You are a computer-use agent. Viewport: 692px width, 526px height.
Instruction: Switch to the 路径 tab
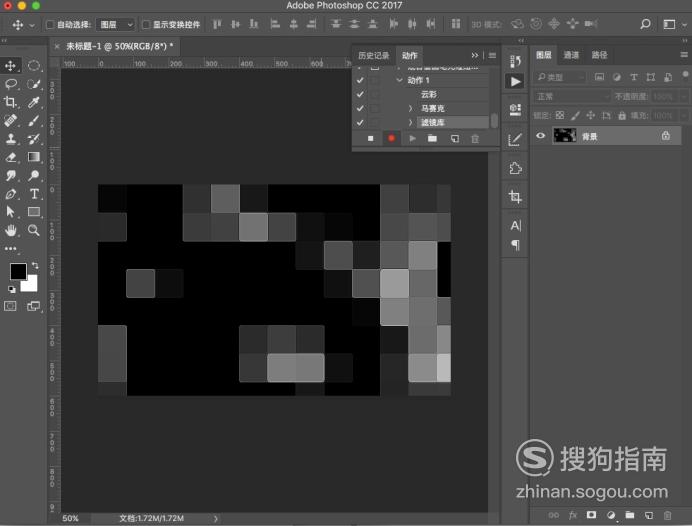(599, 55)
